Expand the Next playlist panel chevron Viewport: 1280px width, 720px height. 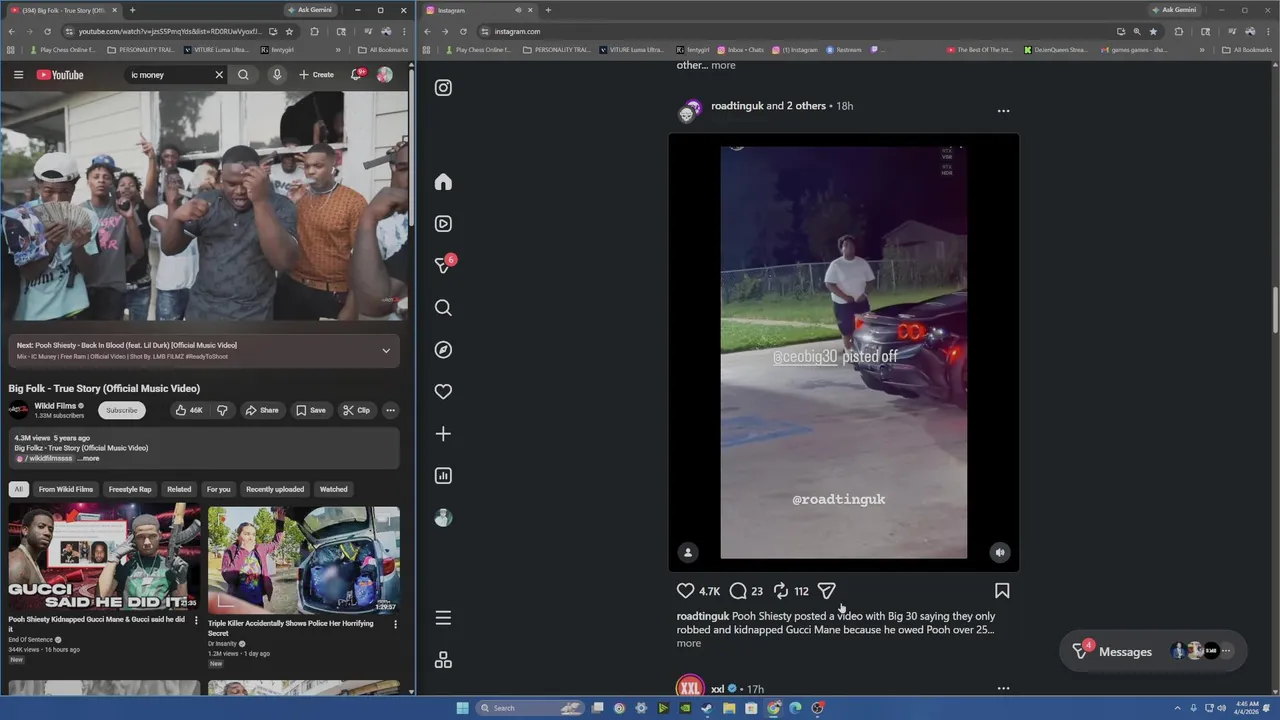(x=386, y=351)
